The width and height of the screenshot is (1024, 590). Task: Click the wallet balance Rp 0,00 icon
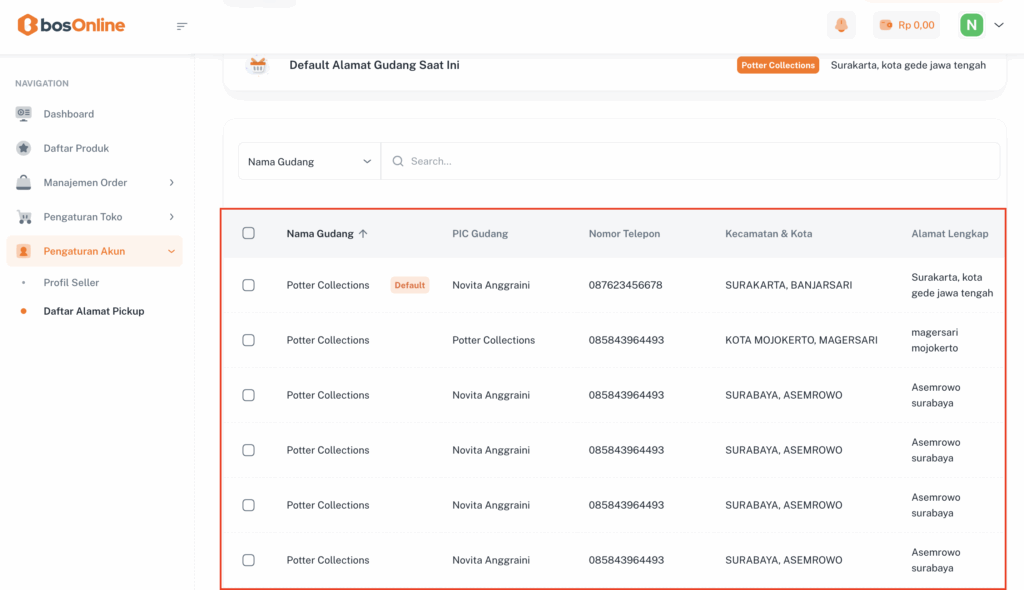pos(886,25)
